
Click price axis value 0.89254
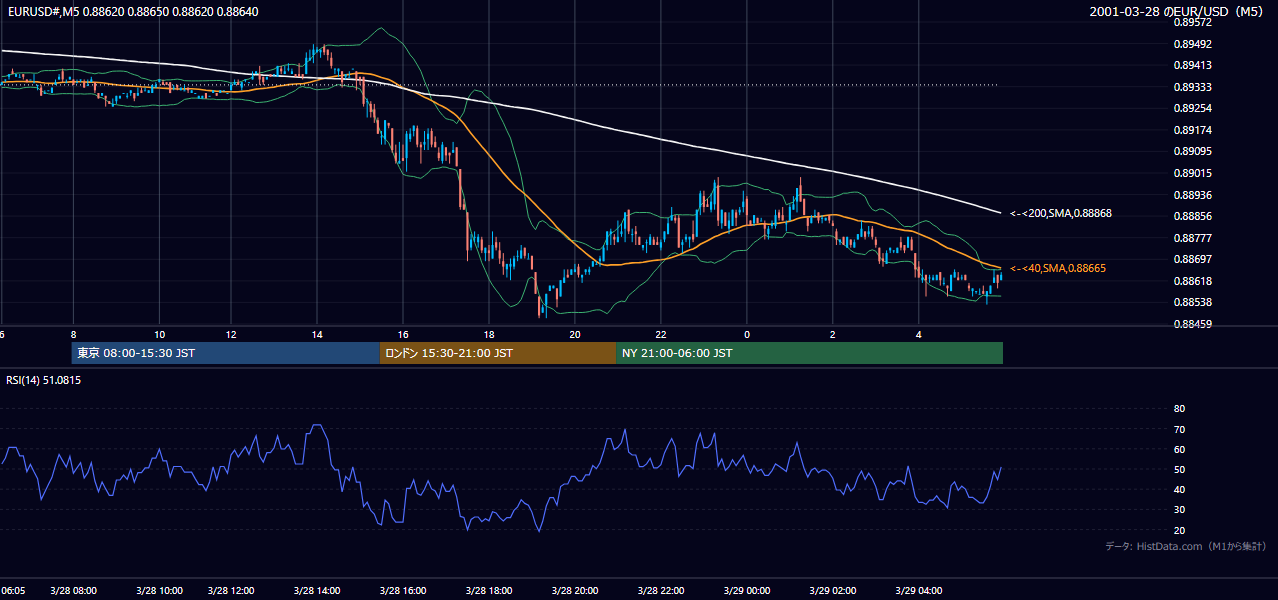[1192, 108]
